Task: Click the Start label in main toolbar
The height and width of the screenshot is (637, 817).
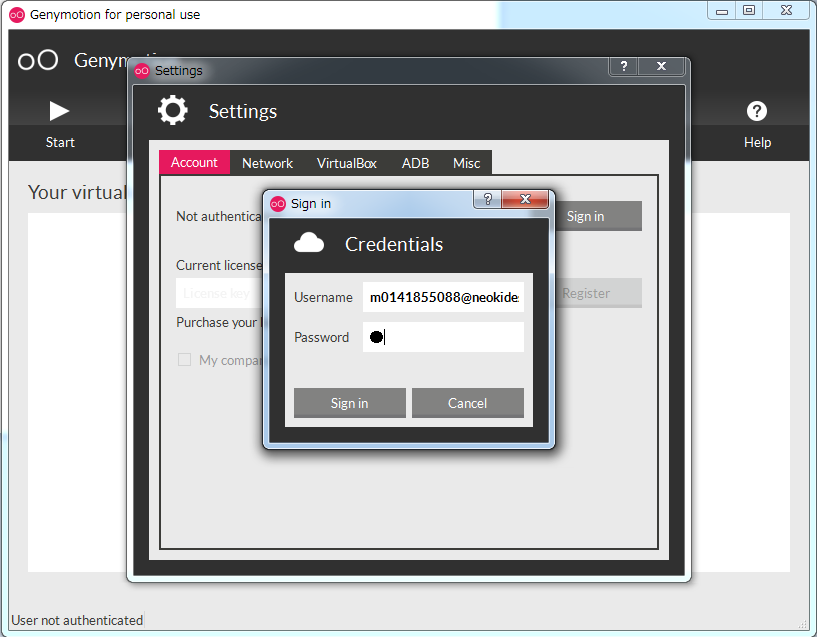Action: (60, 142)
